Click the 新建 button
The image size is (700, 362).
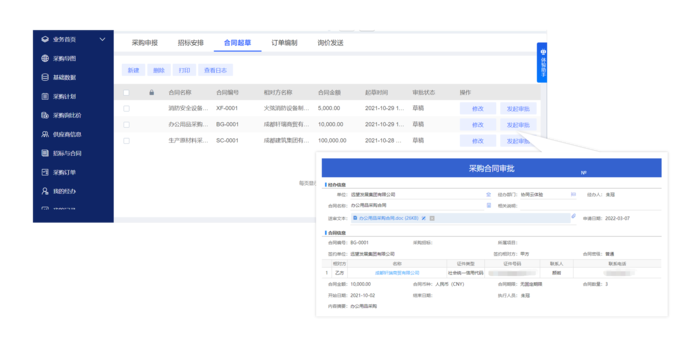[133, 70]
